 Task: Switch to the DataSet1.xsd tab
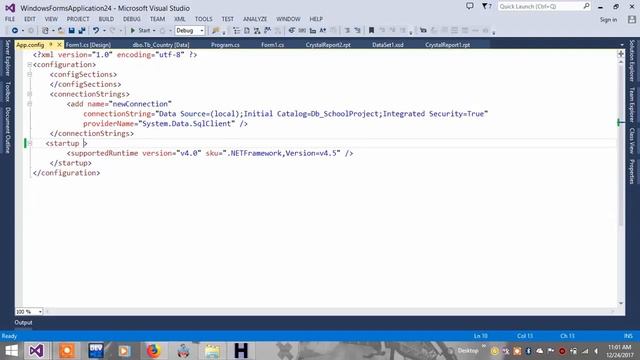coord(388,45)
